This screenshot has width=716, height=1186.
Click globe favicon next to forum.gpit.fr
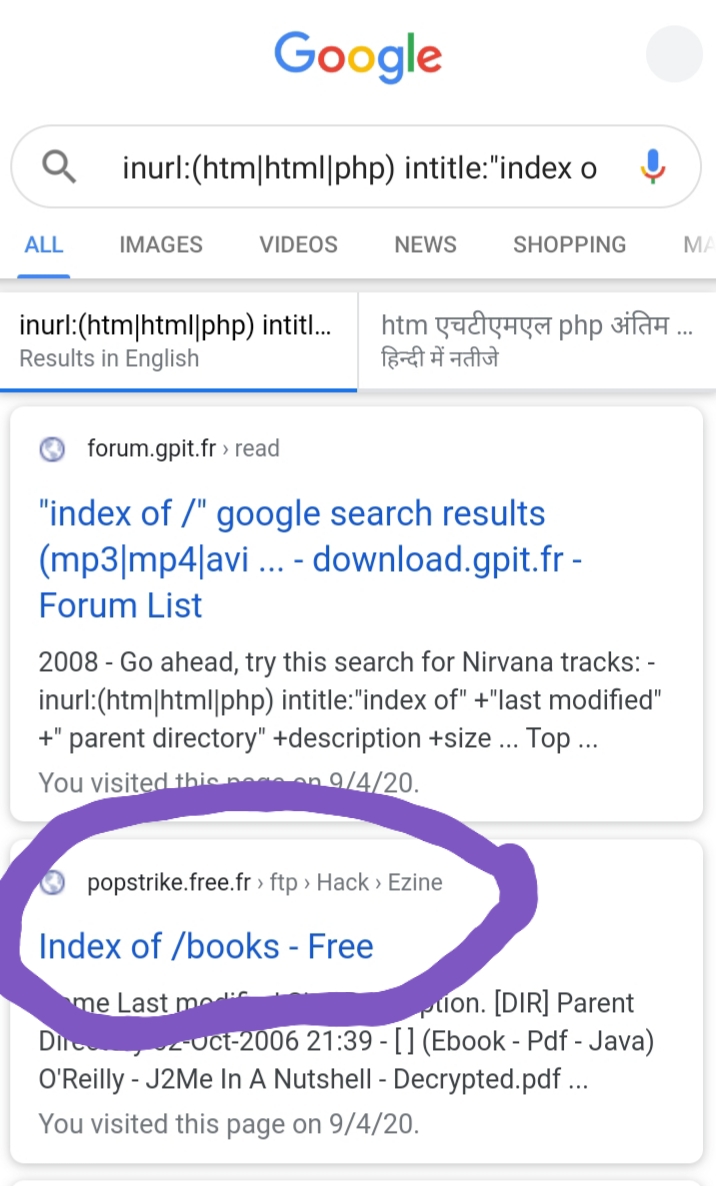point(52,449)
